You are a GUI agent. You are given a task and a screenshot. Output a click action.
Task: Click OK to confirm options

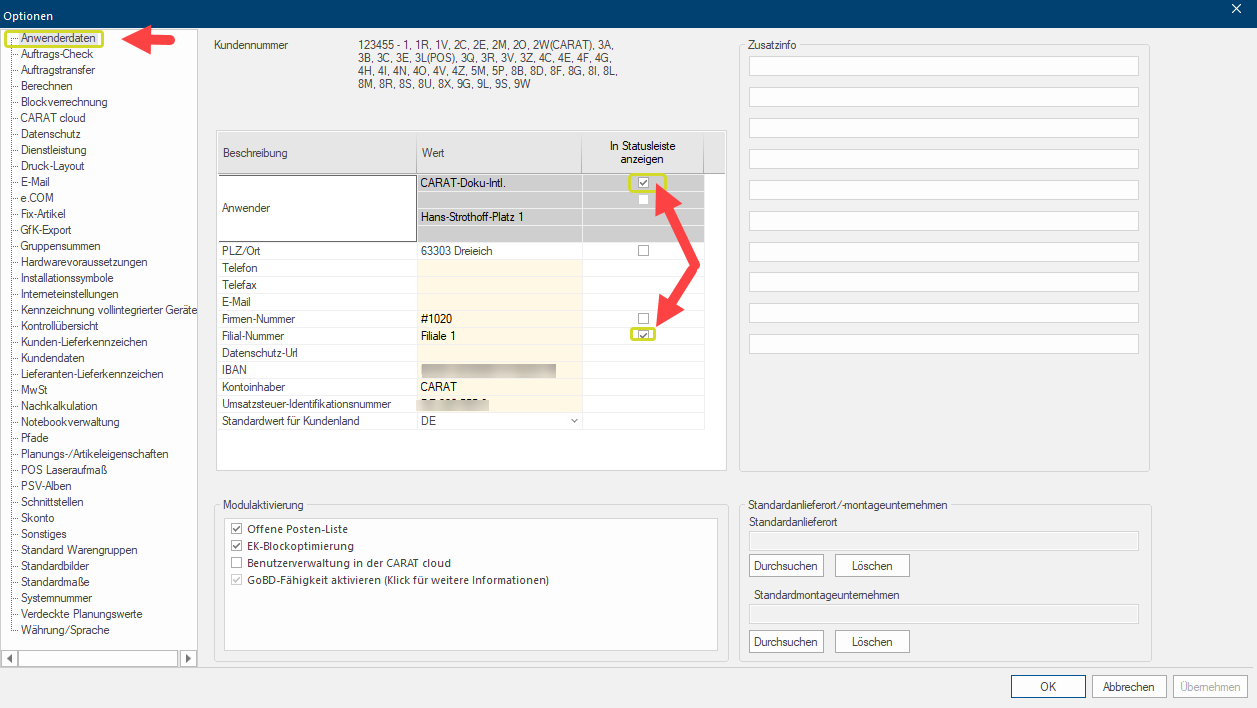[1047, 687]
